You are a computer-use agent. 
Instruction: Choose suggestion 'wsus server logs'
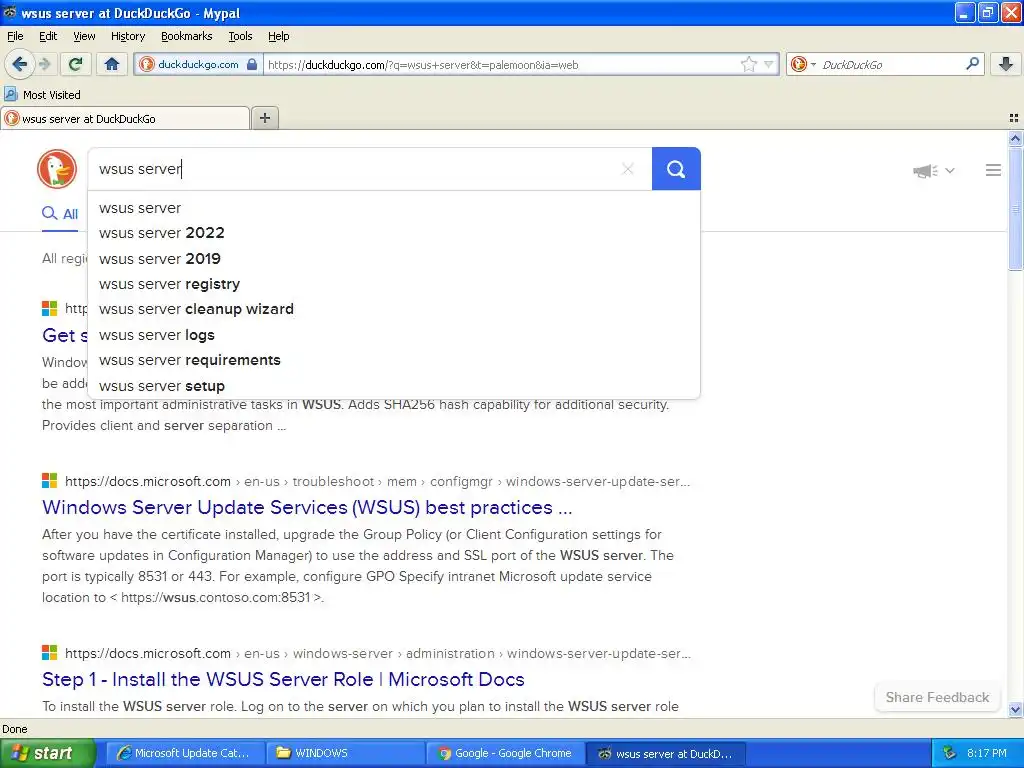click(394, 335)
